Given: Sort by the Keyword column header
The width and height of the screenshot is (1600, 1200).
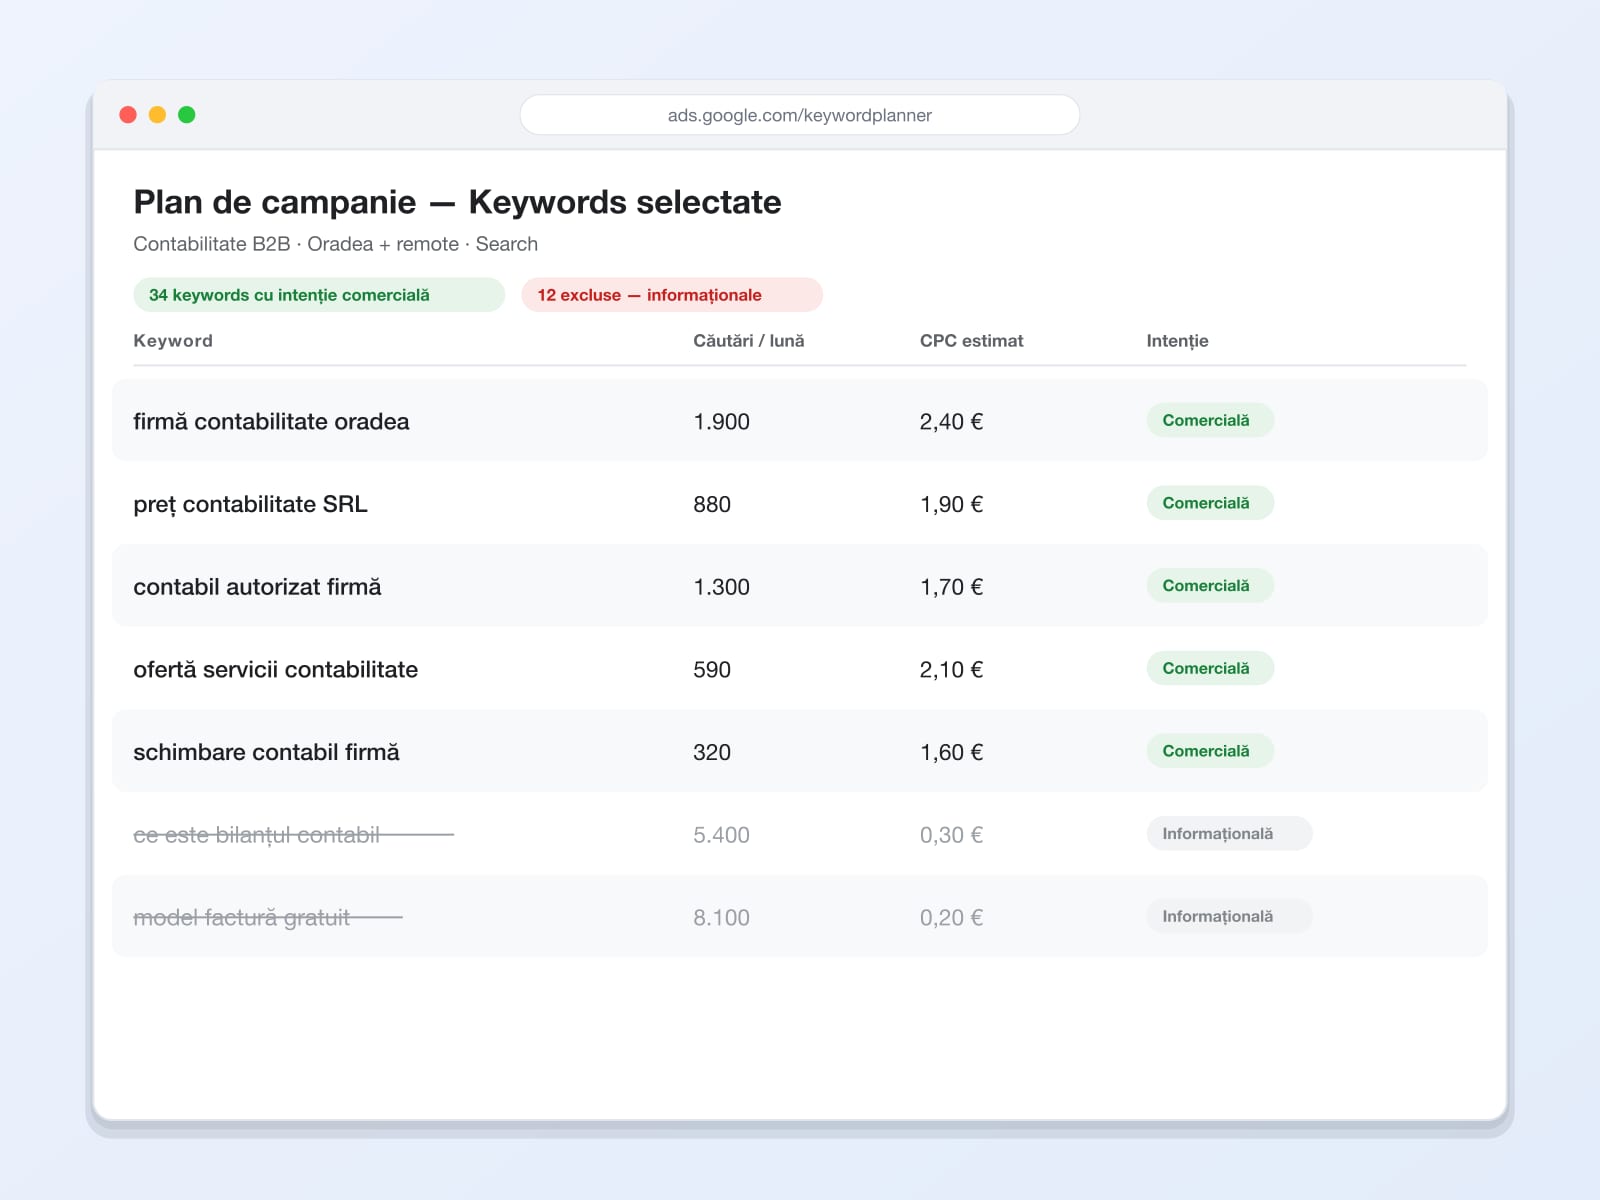Looking at the screenshot, I should pyautogui.click(x=173, y=341).
